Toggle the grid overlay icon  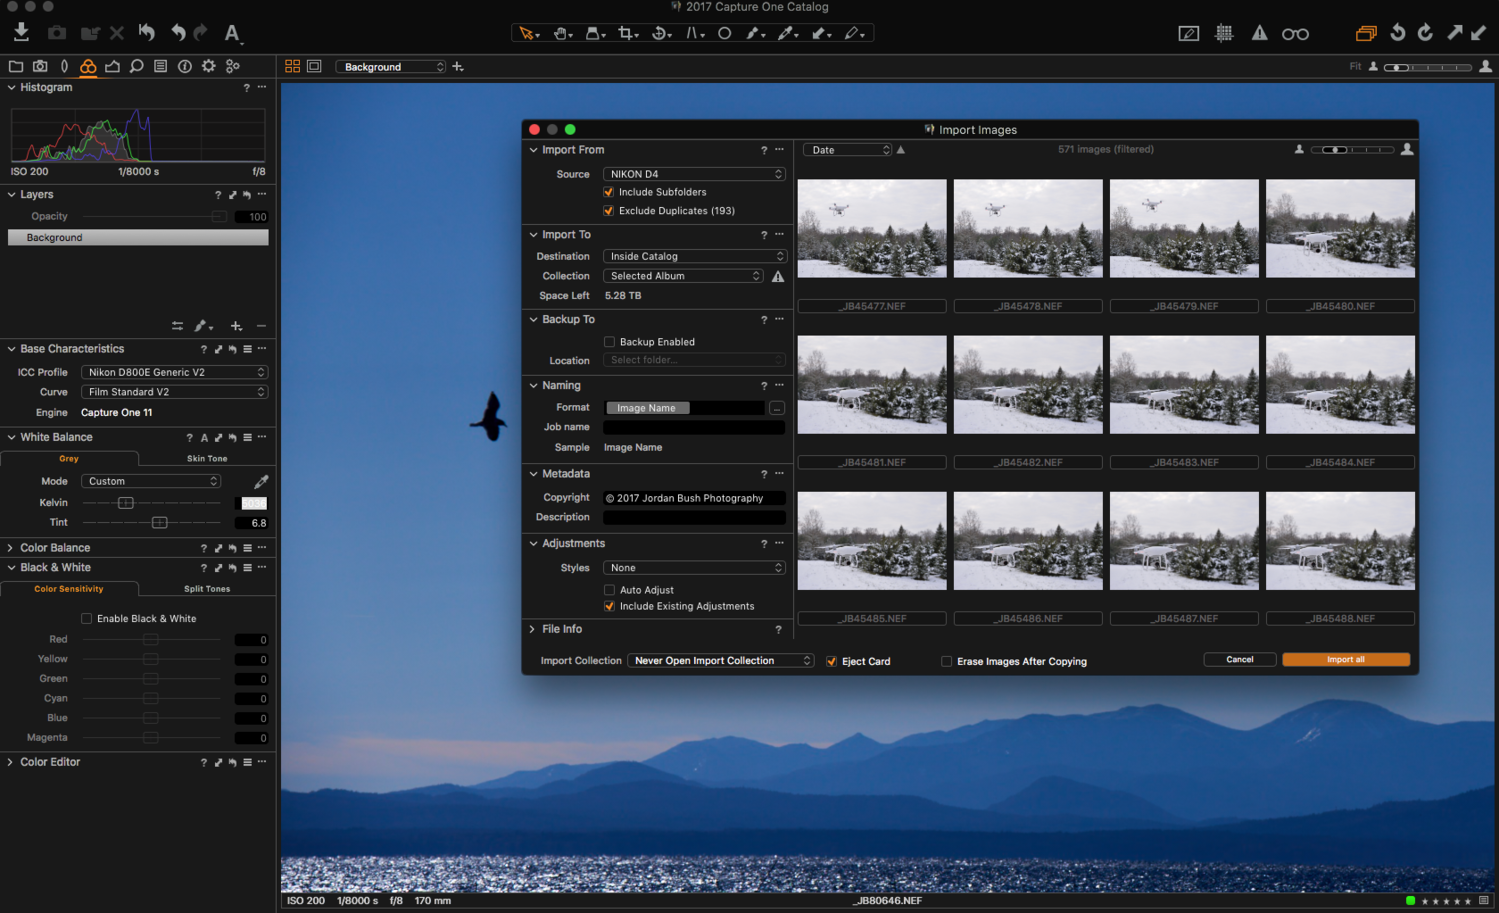tap(1224, 33)
